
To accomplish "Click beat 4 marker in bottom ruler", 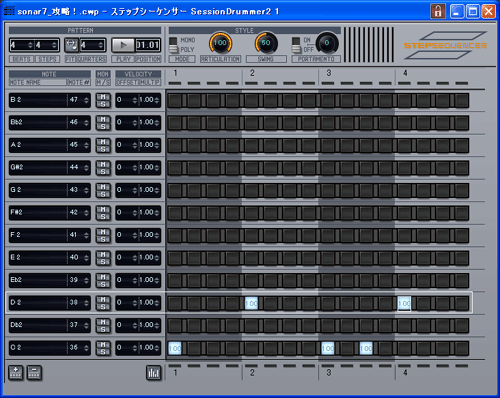I will [x=405, y=372].
